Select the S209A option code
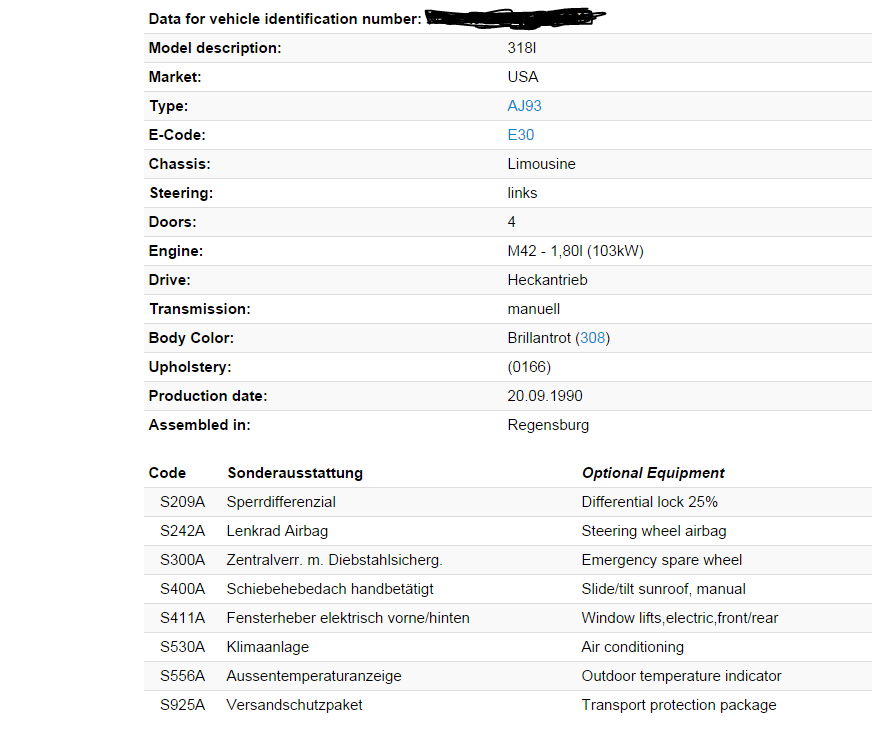The width and height of the screenshot is (888, 729). click(x=182, y=502)
